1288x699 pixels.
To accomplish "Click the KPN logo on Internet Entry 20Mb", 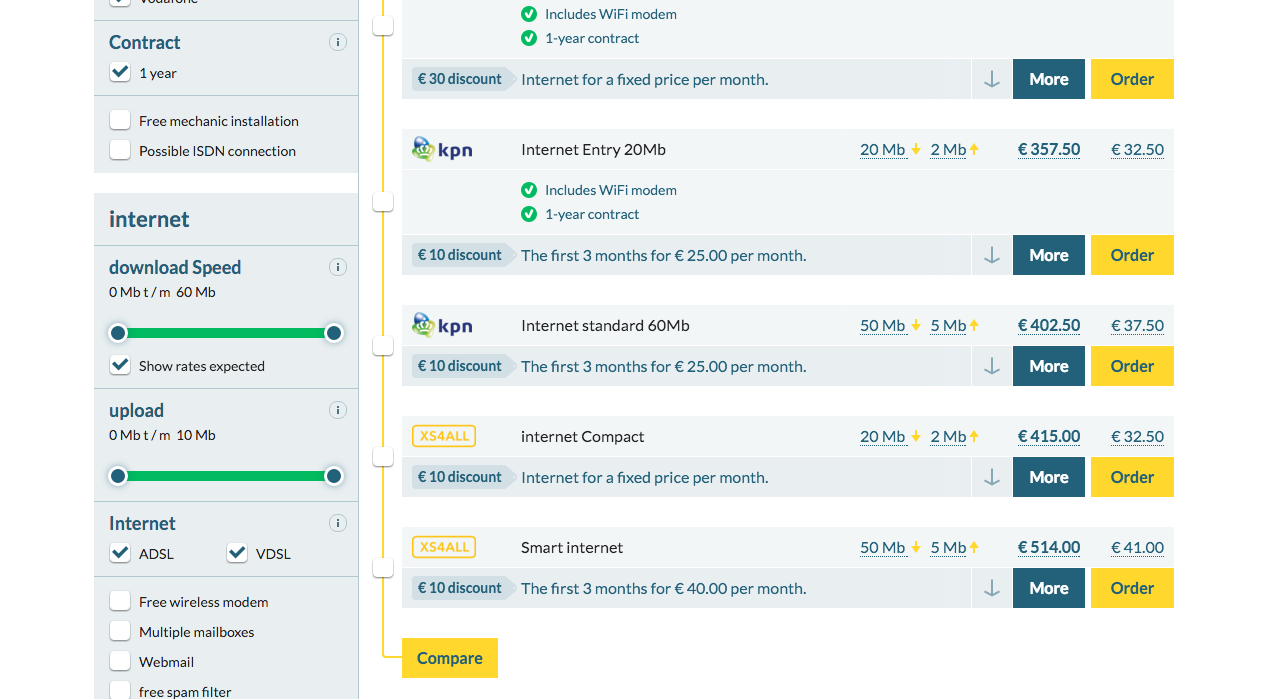I will click(x=442, y=150).
